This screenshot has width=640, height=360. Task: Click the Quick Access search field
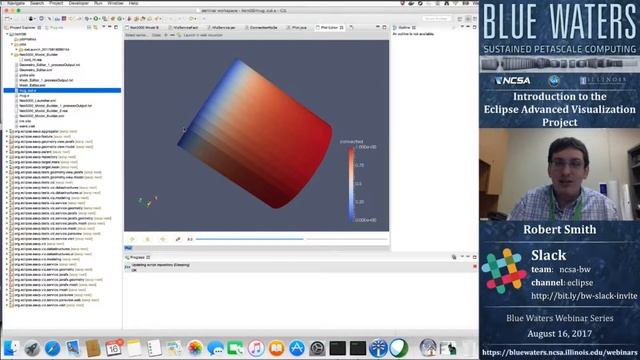[437, 19]
